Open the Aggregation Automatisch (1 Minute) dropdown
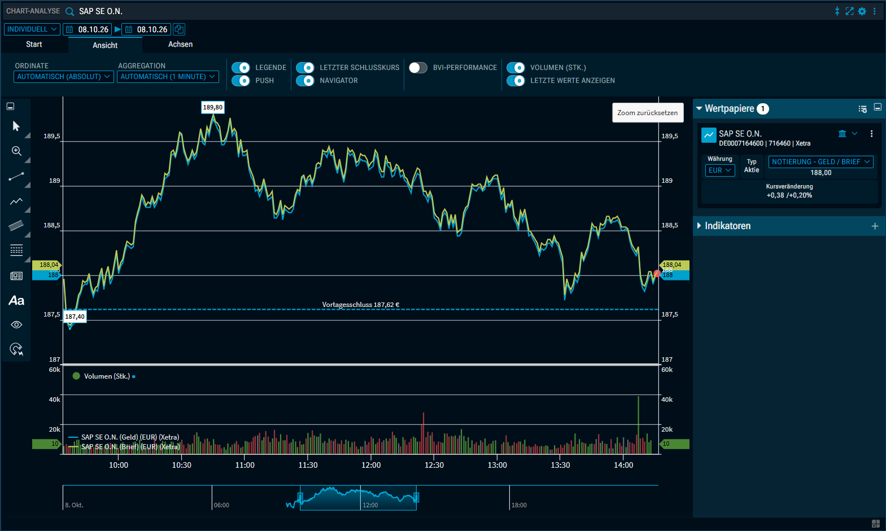This screenshot has height=531, width=886. [168, 76]
